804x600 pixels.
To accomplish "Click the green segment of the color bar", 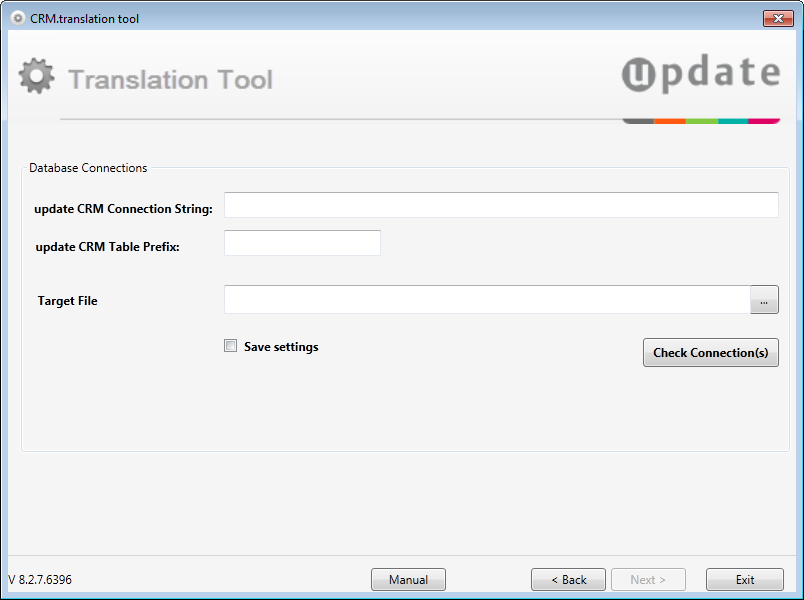I will 702,120.
